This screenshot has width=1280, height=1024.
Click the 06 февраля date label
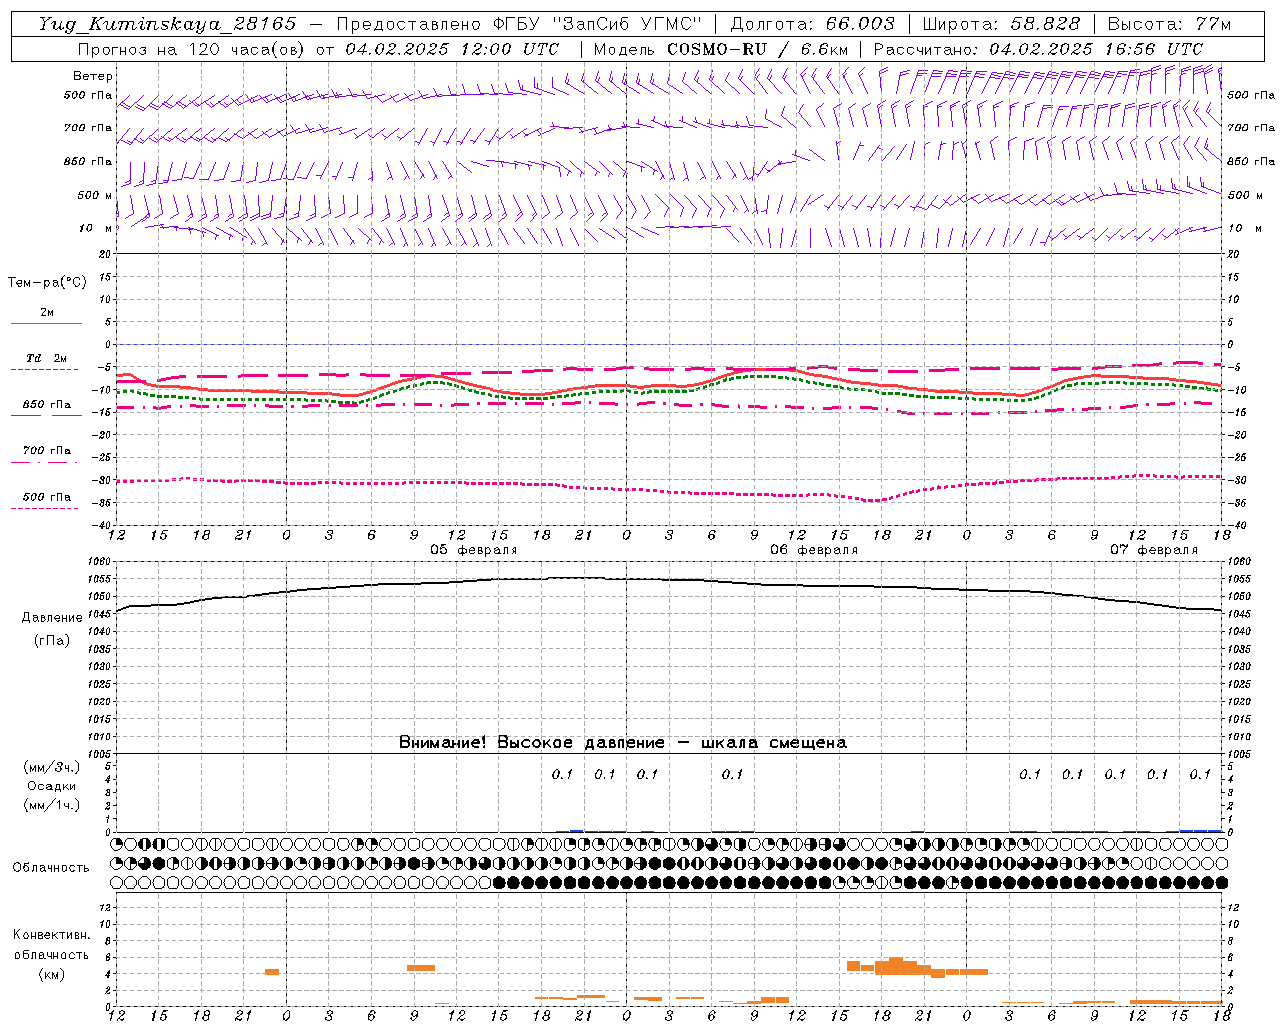(814, 550)
